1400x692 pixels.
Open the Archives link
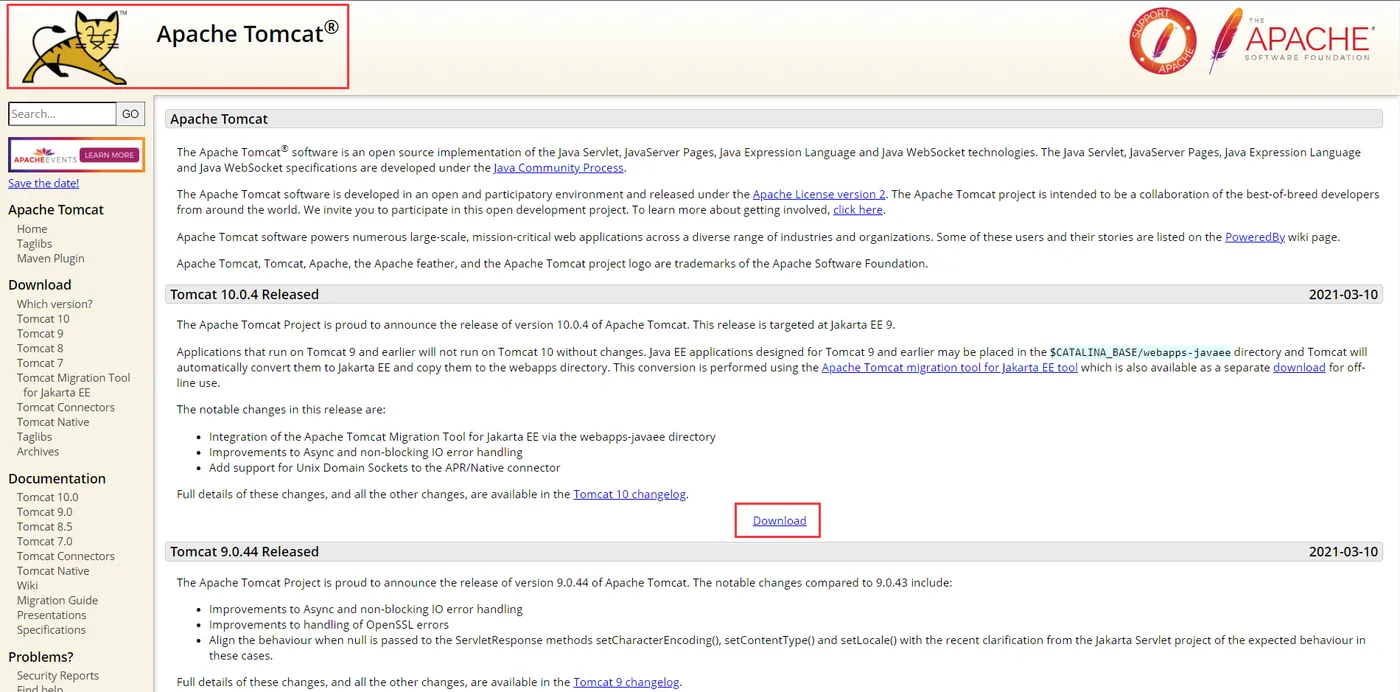38,452
